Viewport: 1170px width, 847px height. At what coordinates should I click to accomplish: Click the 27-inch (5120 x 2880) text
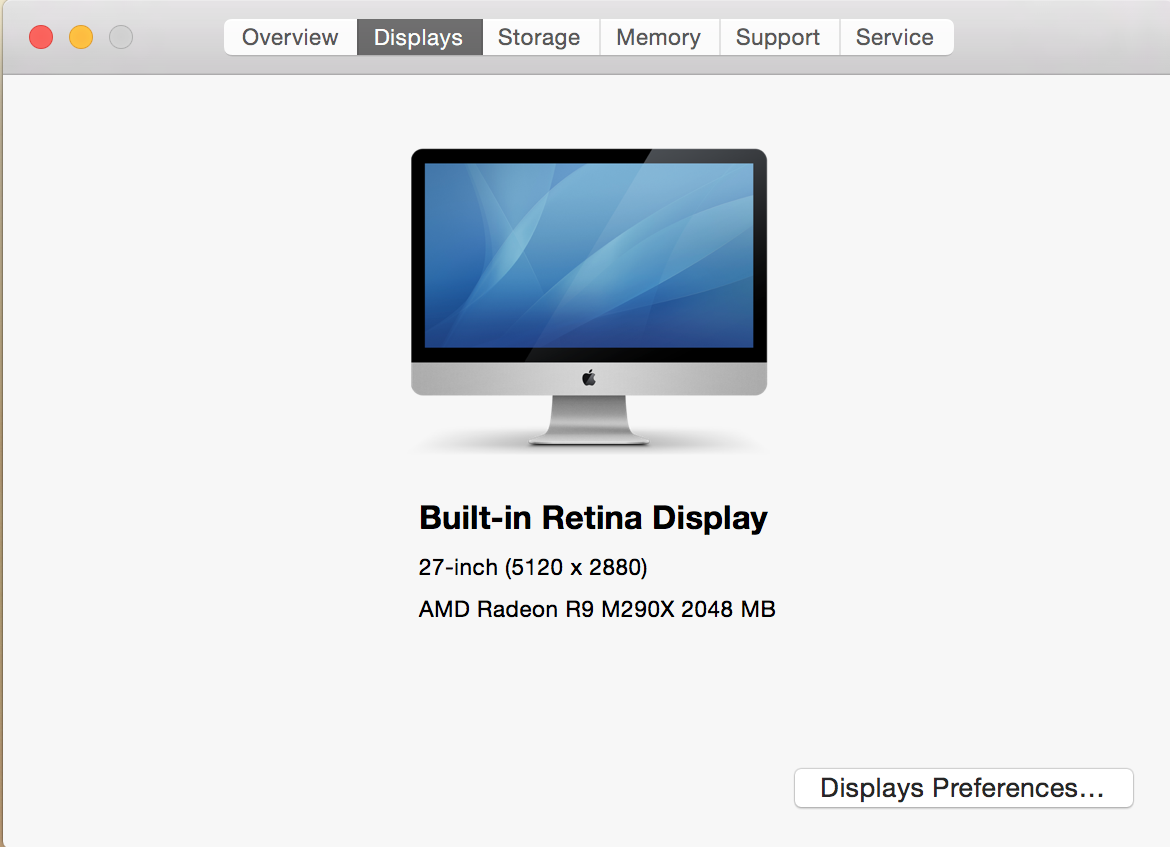tap(533, 567)
